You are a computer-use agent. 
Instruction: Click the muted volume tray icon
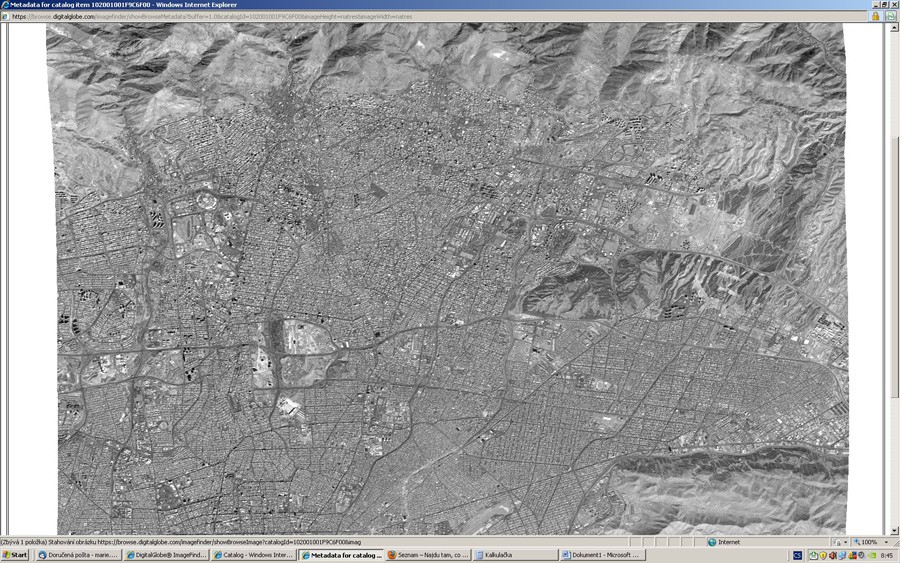(833, 556)
